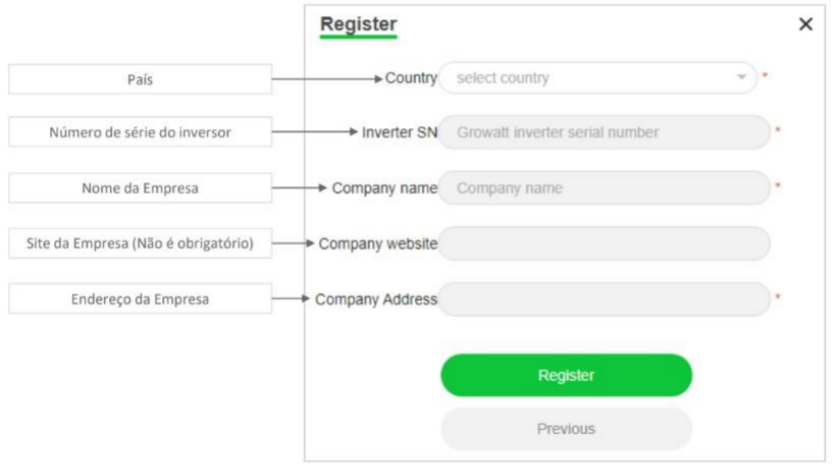Viewport: 837px width, 467px height.
Task: Click the 'Country' field label
Action: 411,78
